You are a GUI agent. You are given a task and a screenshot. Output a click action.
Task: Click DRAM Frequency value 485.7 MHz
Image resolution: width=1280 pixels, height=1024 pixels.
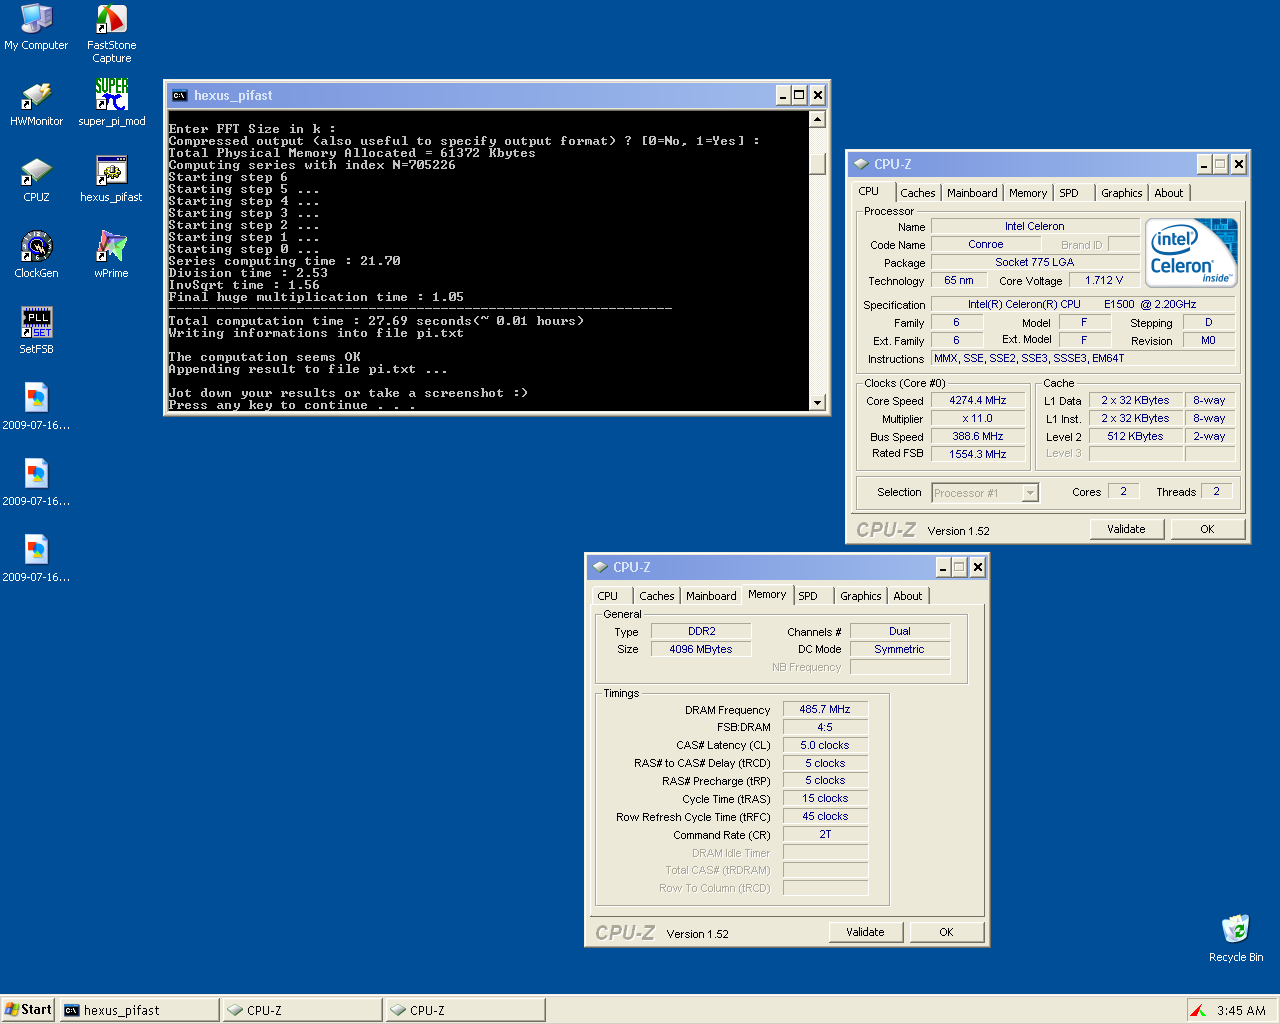point(825,709)
